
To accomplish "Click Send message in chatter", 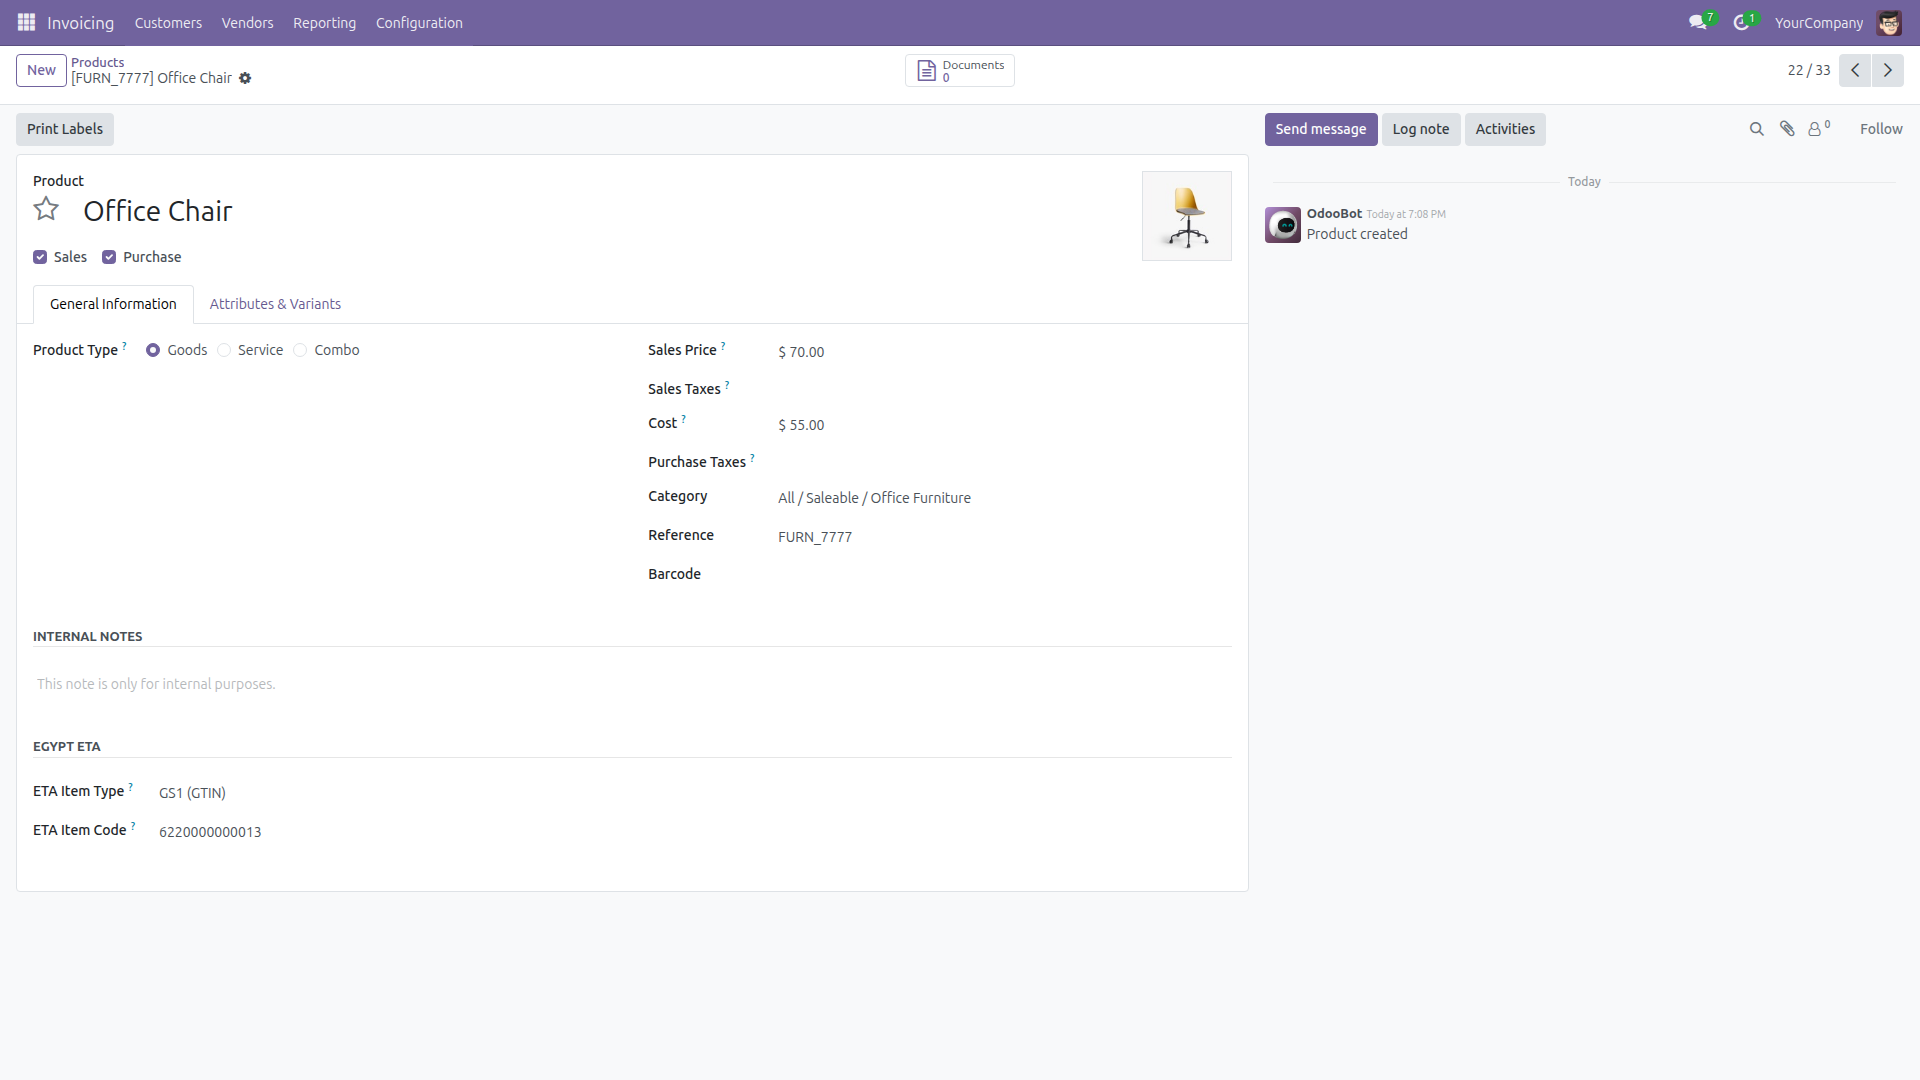I will tap(1321, 129).
